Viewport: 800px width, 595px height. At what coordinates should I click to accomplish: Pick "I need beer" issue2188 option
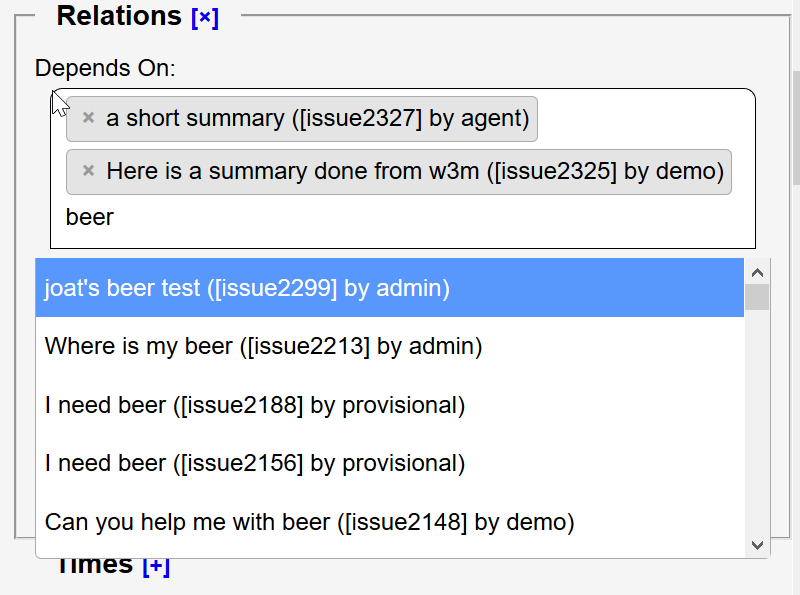[255, 405]
